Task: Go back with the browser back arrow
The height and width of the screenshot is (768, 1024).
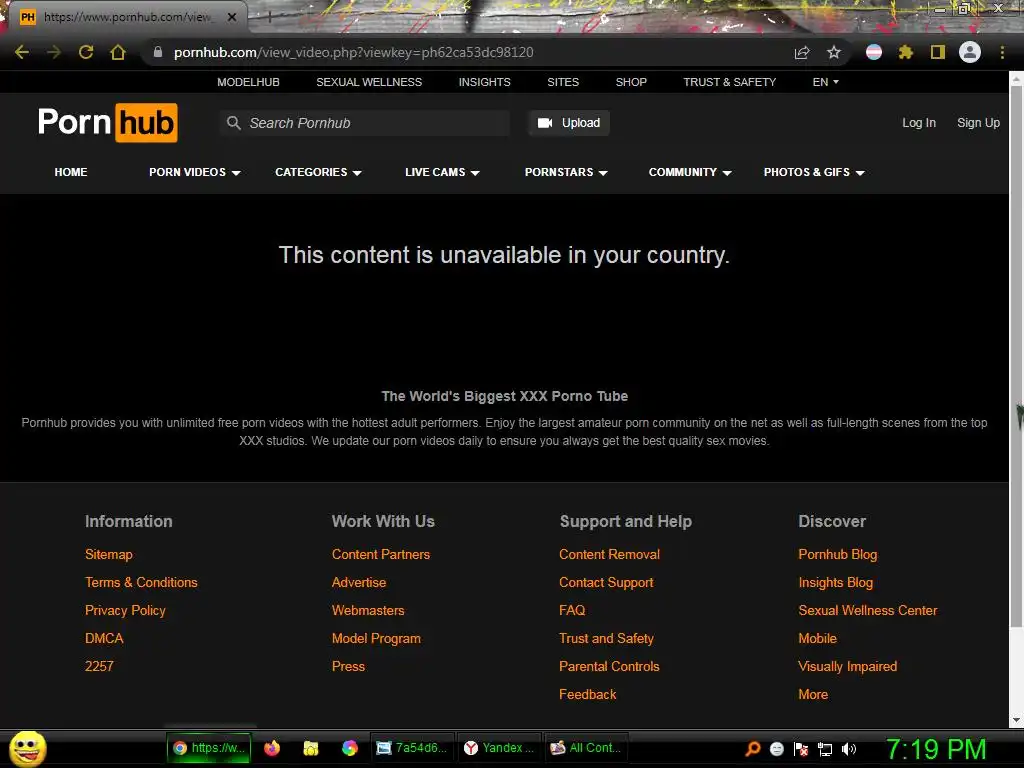Action: point(22,52)
